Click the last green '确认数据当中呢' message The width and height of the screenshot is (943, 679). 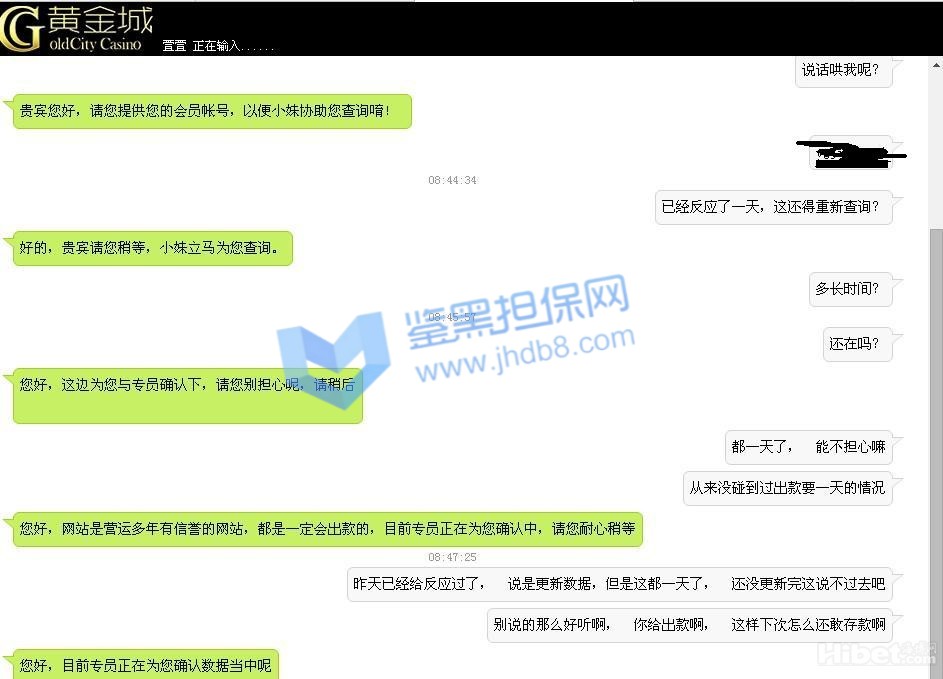145,665
